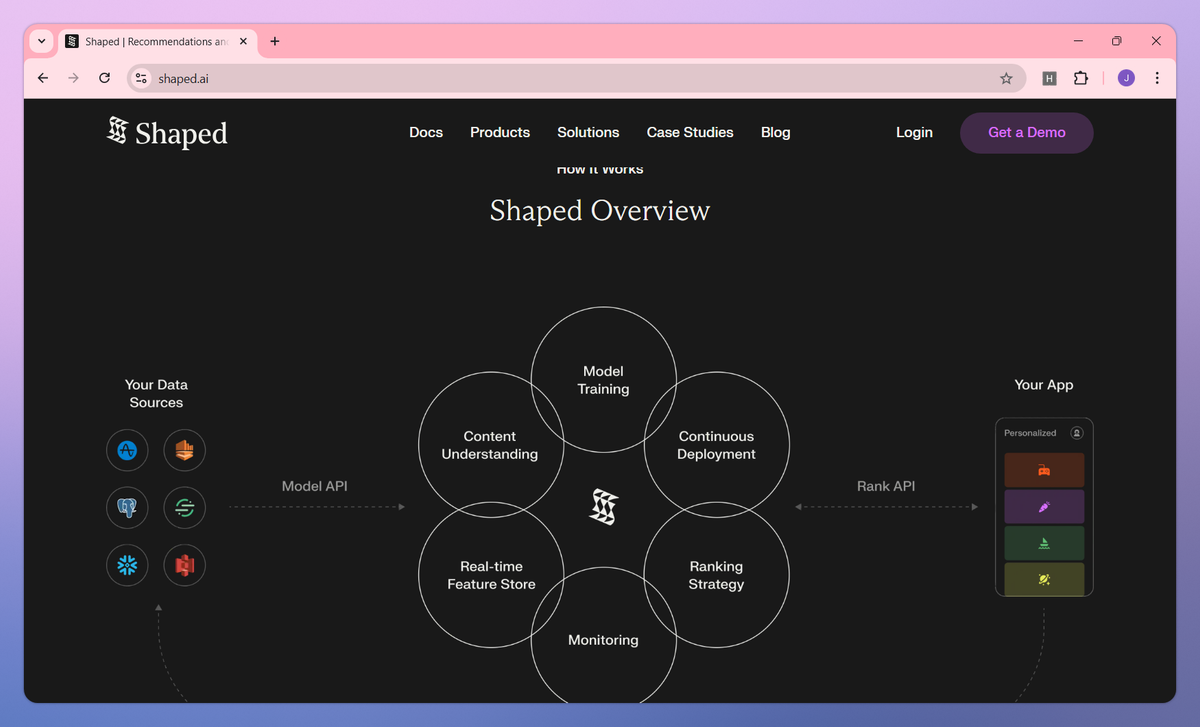Click the Snowflake data source icon
This screenshot has width=1200, height=727.
click(127, 565)
